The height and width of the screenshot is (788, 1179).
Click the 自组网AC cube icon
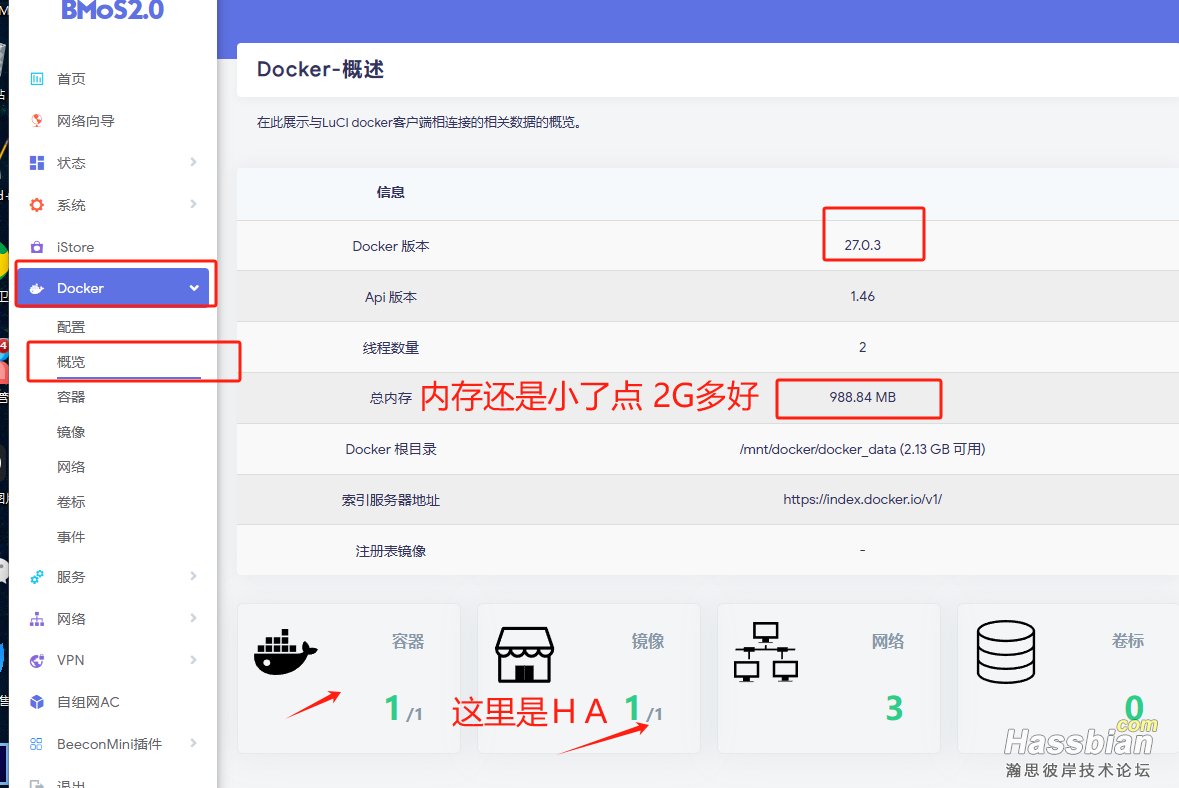click(36, 702)
